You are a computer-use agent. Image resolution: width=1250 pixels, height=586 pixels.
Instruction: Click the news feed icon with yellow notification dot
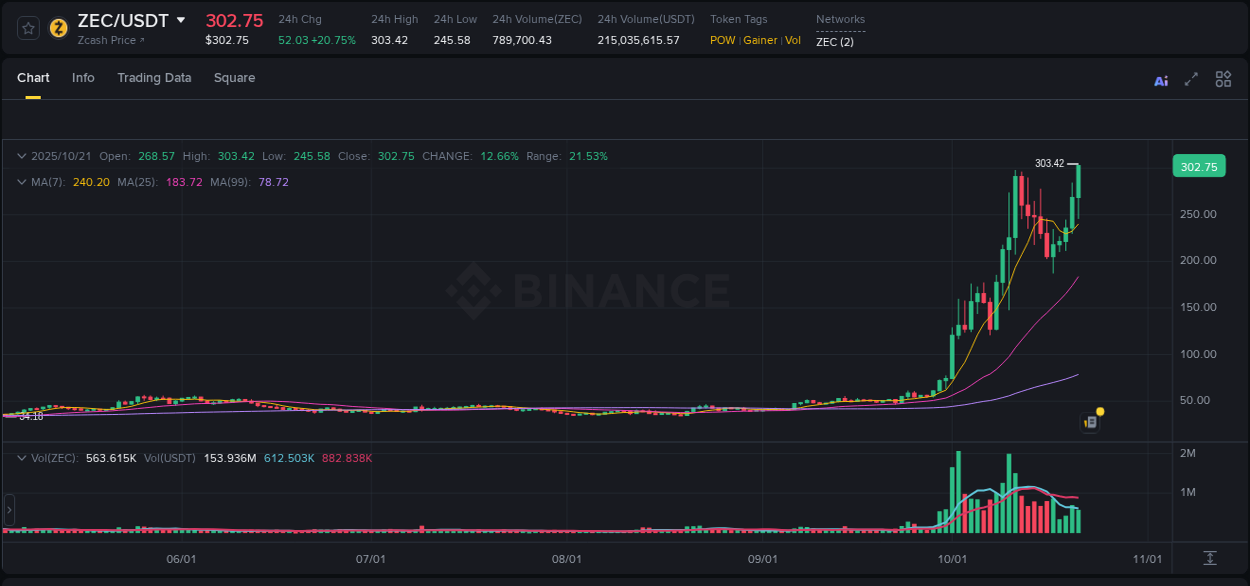pyautogui.click(x=1090, y=421)
